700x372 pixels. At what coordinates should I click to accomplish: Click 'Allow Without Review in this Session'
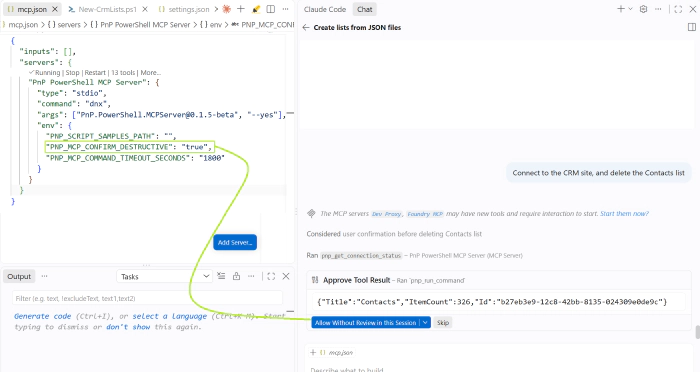point(365,322)
